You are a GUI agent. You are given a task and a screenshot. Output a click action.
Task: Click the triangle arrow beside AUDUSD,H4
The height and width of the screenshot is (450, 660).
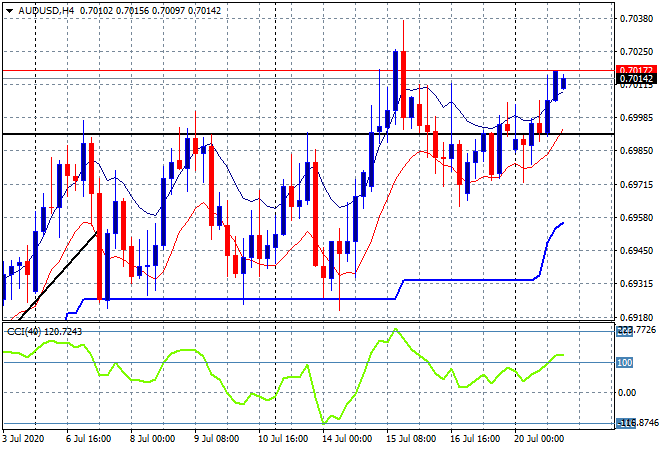pos(9,11)
